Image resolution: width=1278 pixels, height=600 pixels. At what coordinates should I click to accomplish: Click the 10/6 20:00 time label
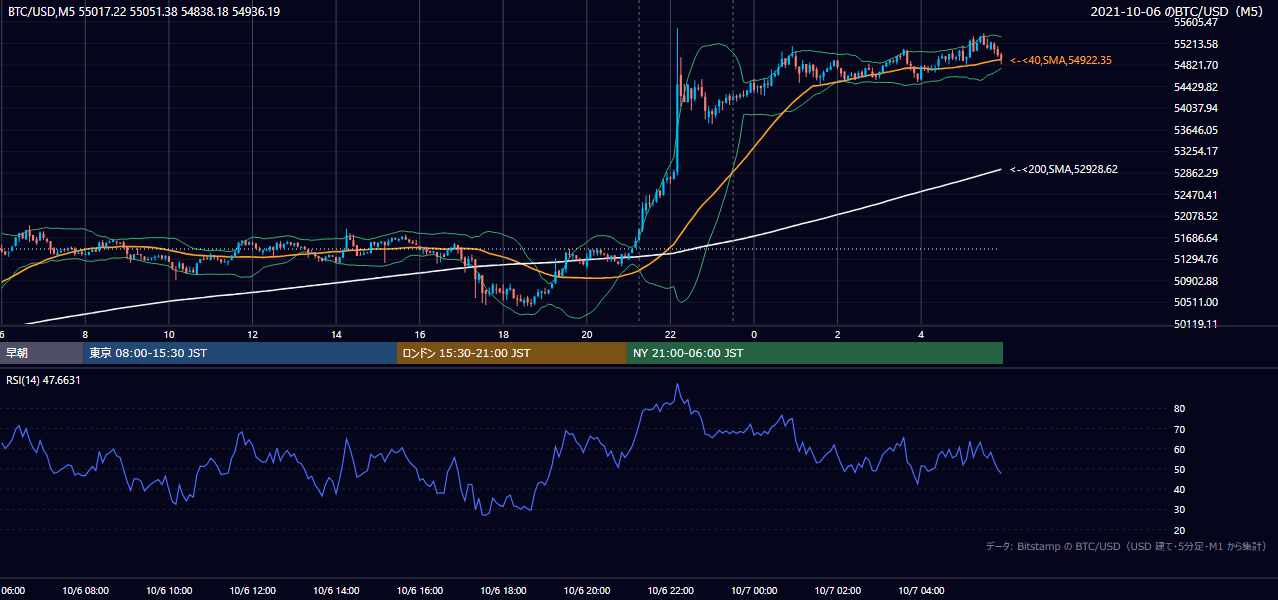pos(586,591)
